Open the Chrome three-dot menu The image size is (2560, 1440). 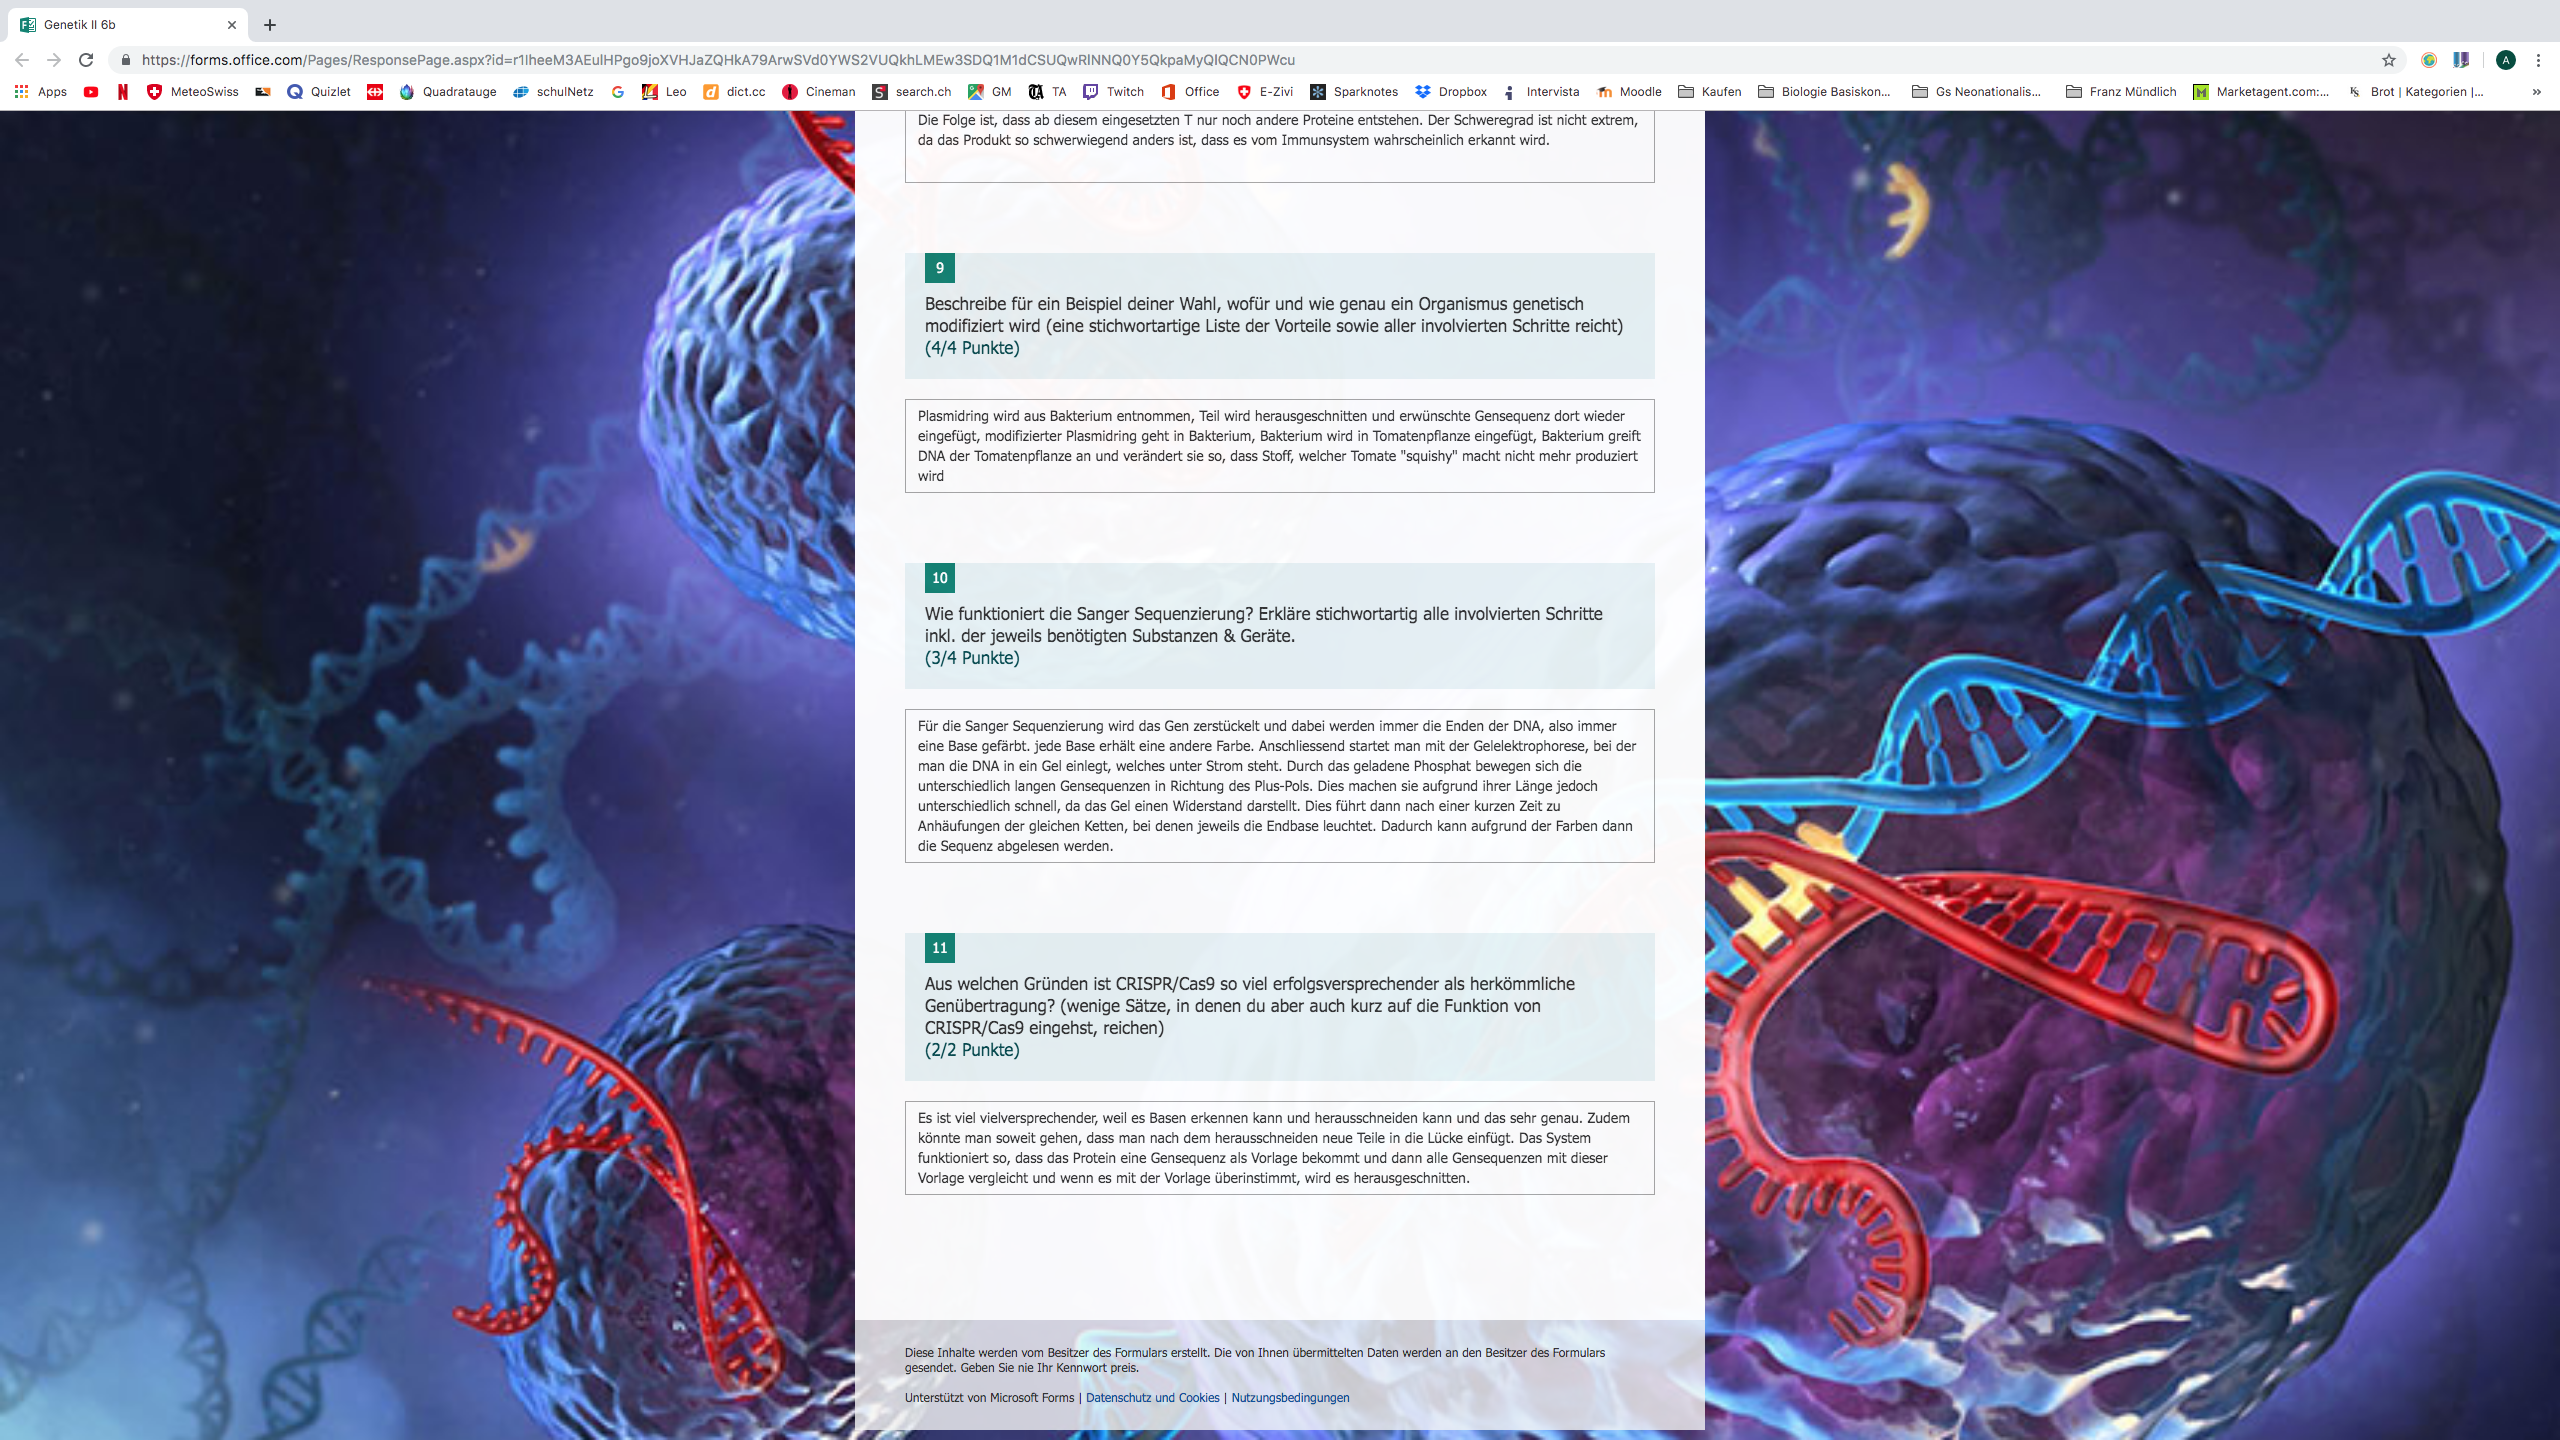(x=2538, y=60)
